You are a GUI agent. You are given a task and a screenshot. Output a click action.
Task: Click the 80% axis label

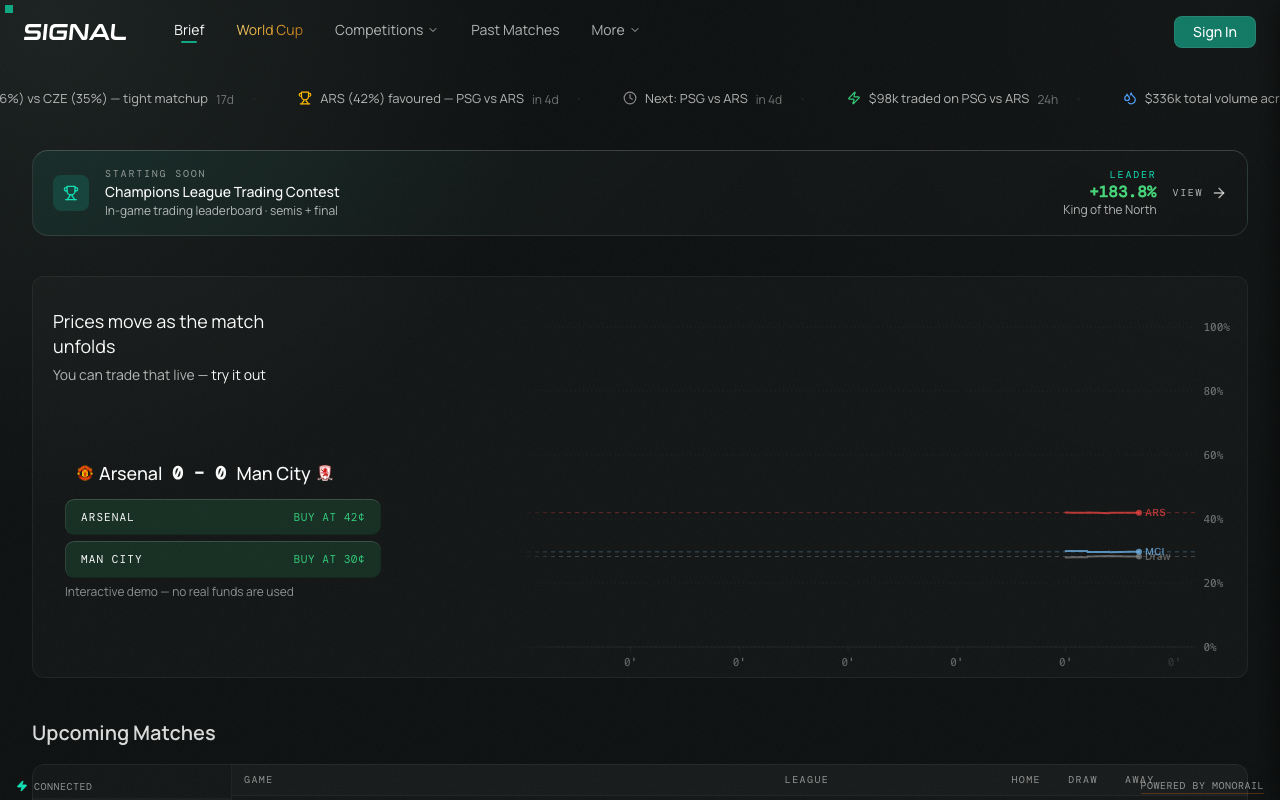coord(1214,391)
